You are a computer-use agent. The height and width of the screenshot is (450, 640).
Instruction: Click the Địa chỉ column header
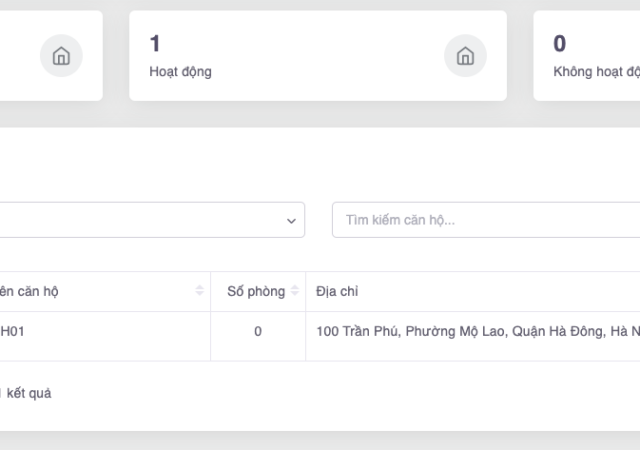(x=337, y=291)
